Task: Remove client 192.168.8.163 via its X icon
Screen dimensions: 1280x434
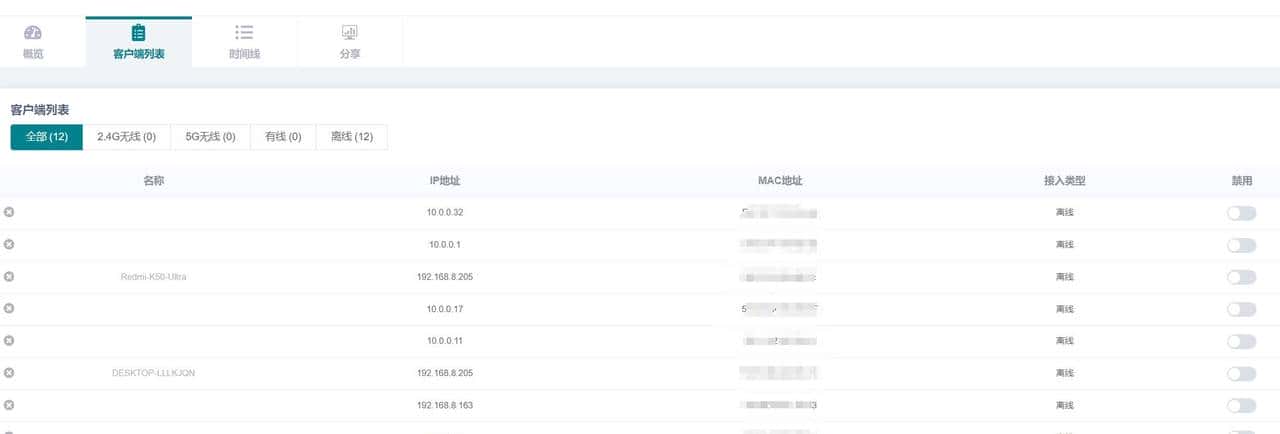Action: pyautogui.click(x=9, y=405)
